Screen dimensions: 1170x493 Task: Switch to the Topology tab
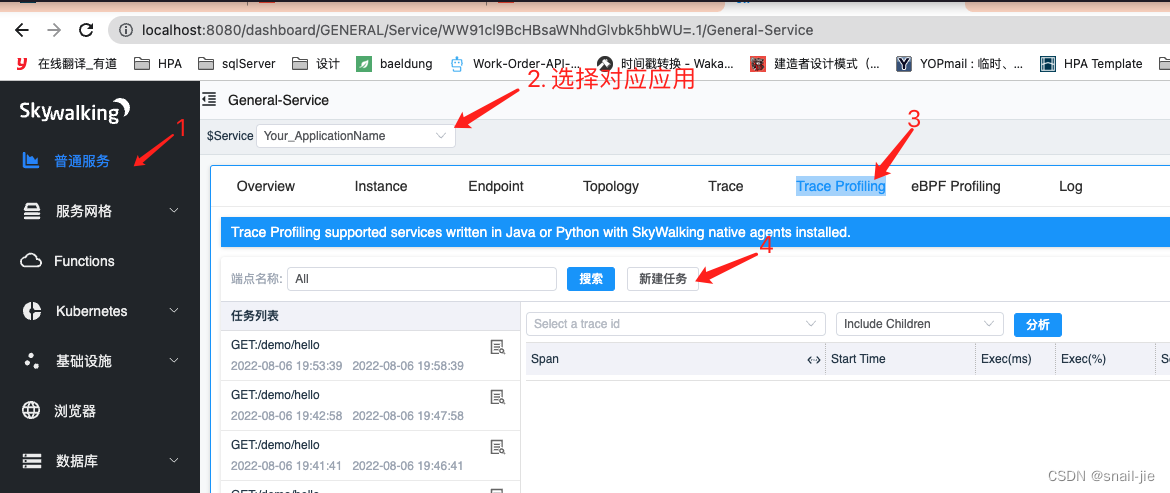[610, 186]
